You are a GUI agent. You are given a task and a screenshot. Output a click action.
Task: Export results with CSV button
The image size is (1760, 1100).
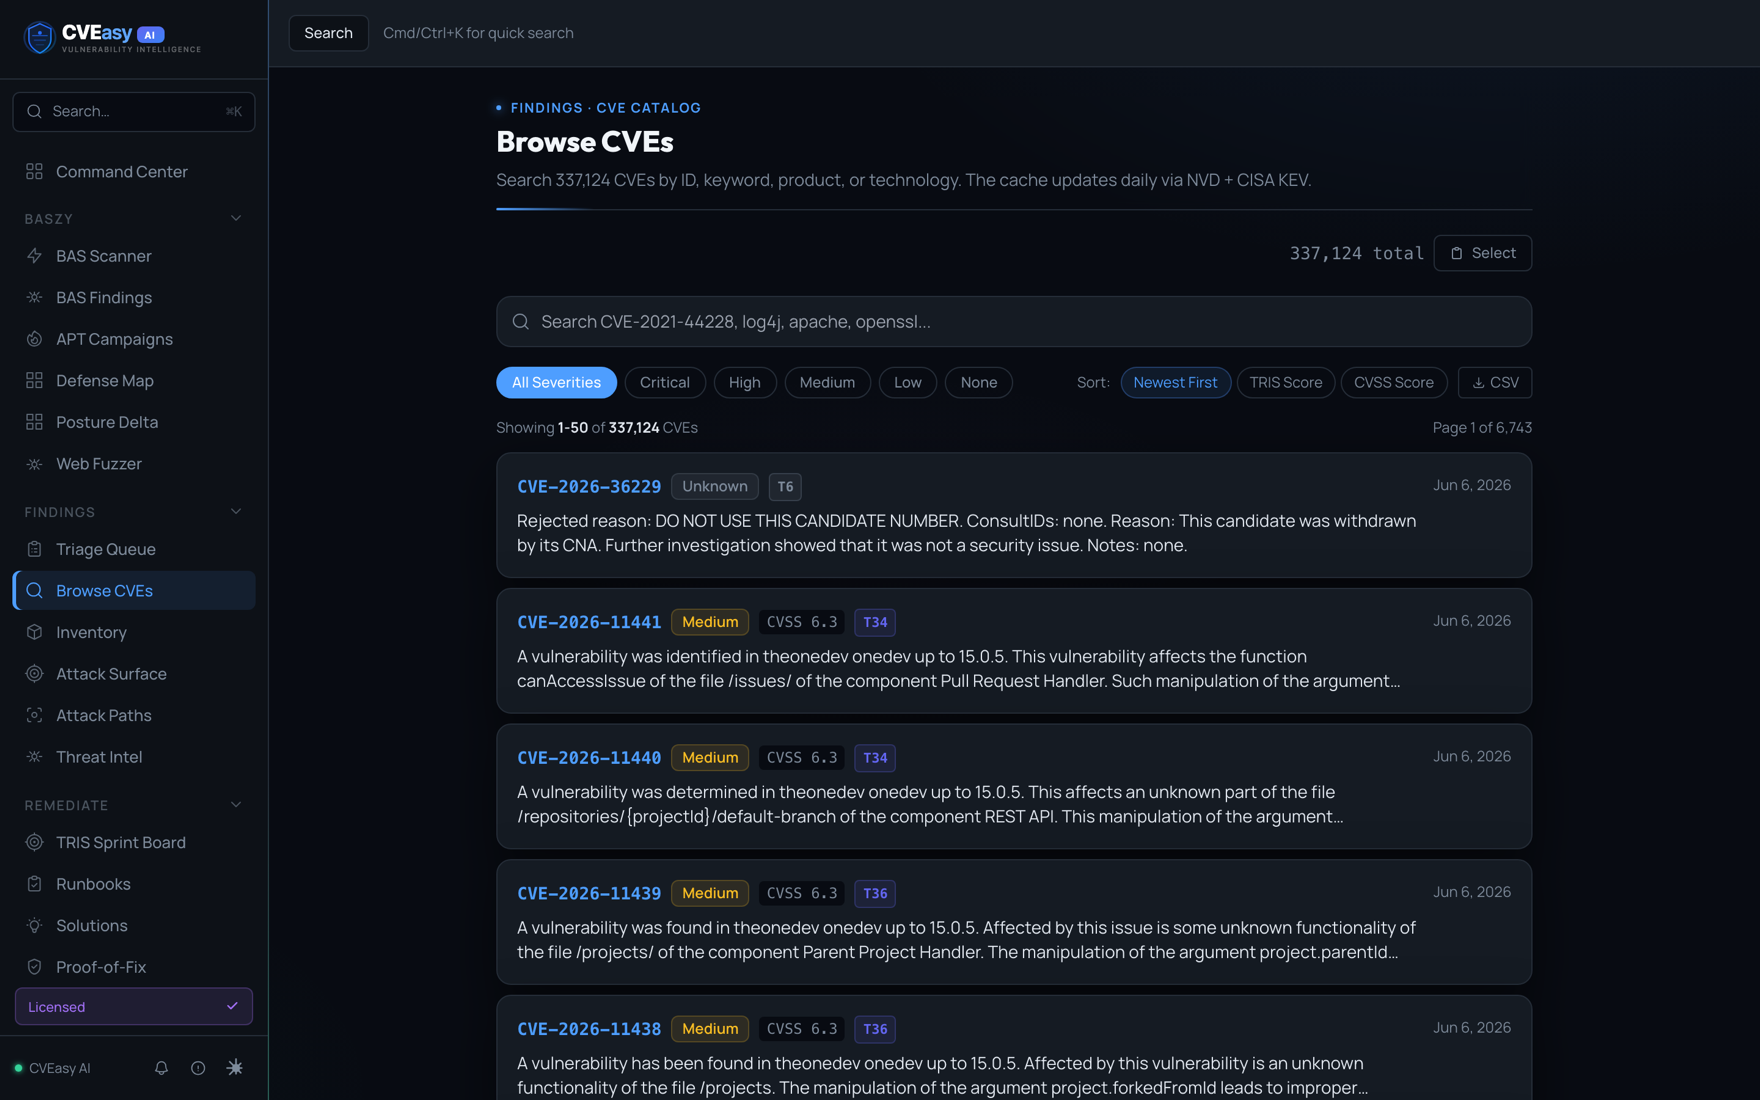[1495, 382]
